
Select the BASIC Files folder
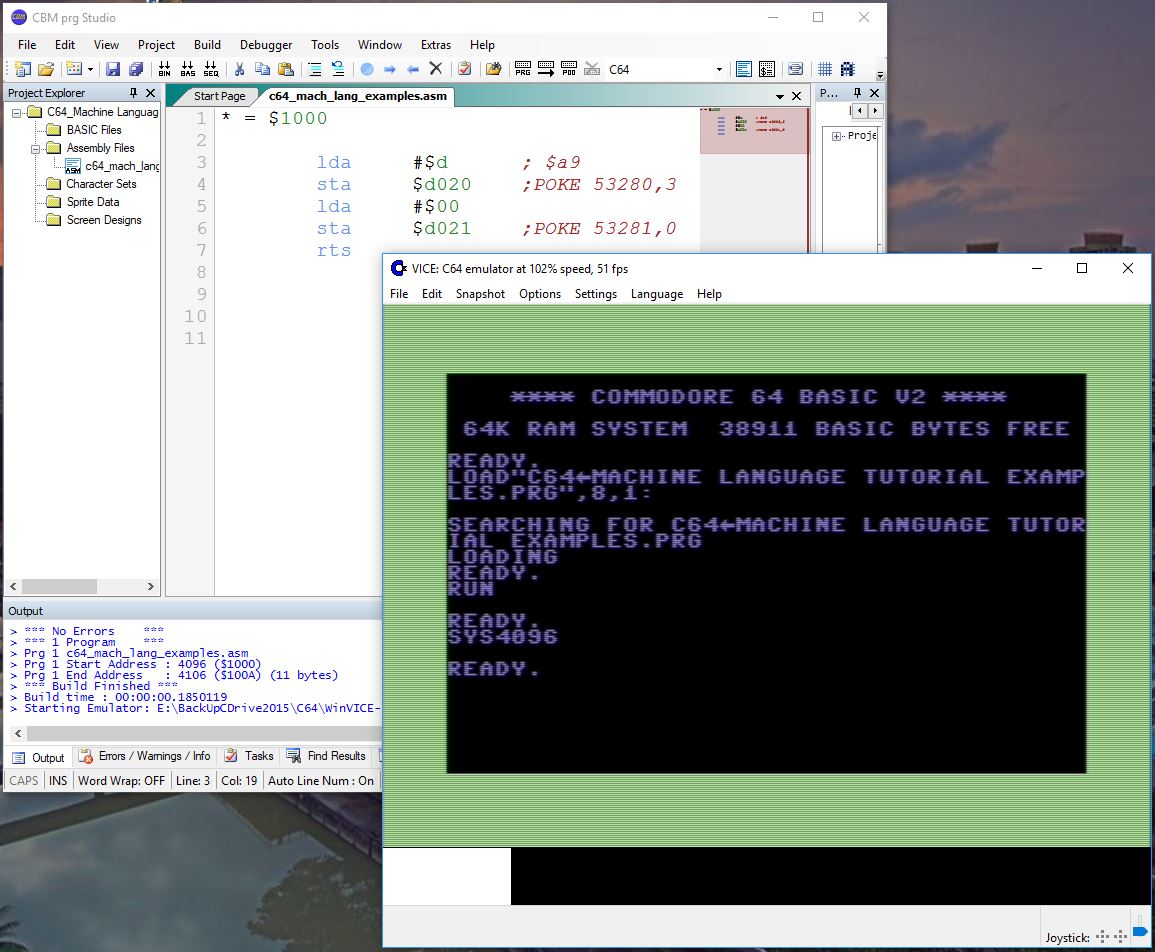[x=94, y=130]
